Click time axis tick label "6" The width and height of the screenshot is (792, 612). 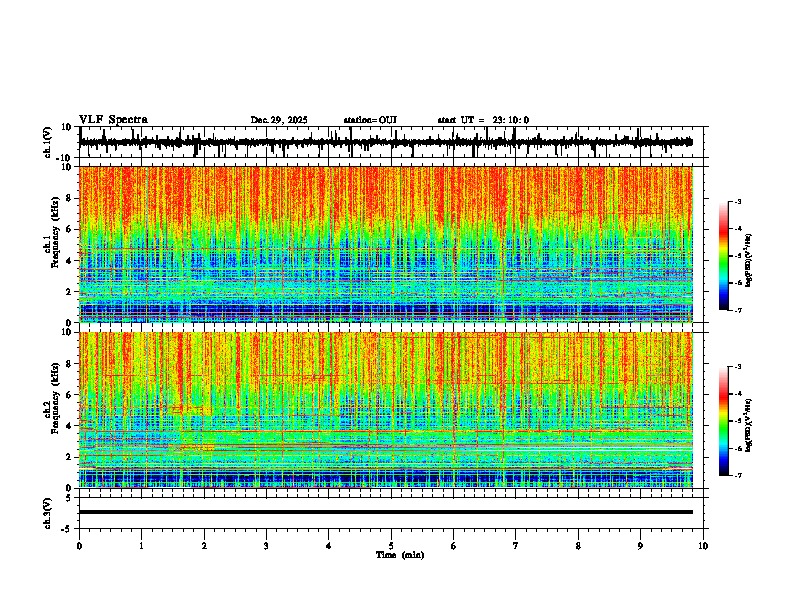[454, 546]
